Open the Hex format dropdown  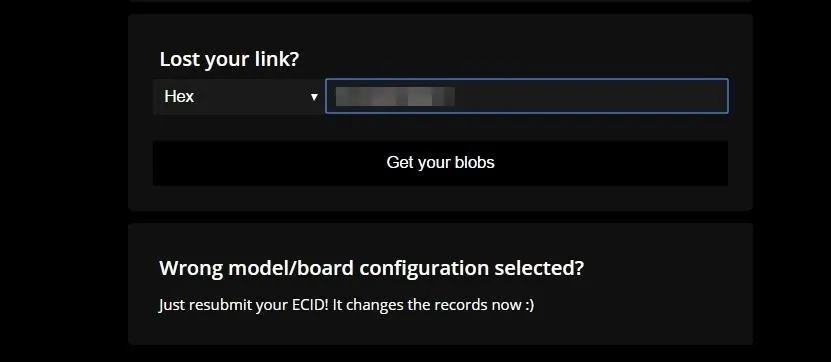tap(238, 96)
